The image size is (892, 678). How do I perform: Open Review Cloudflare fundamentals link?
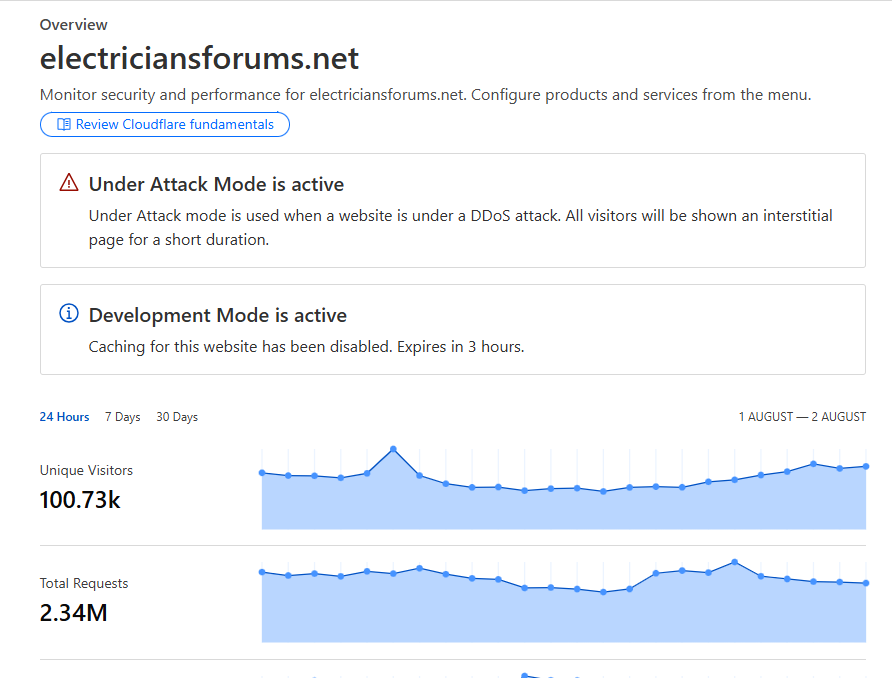tap(164, 125)
